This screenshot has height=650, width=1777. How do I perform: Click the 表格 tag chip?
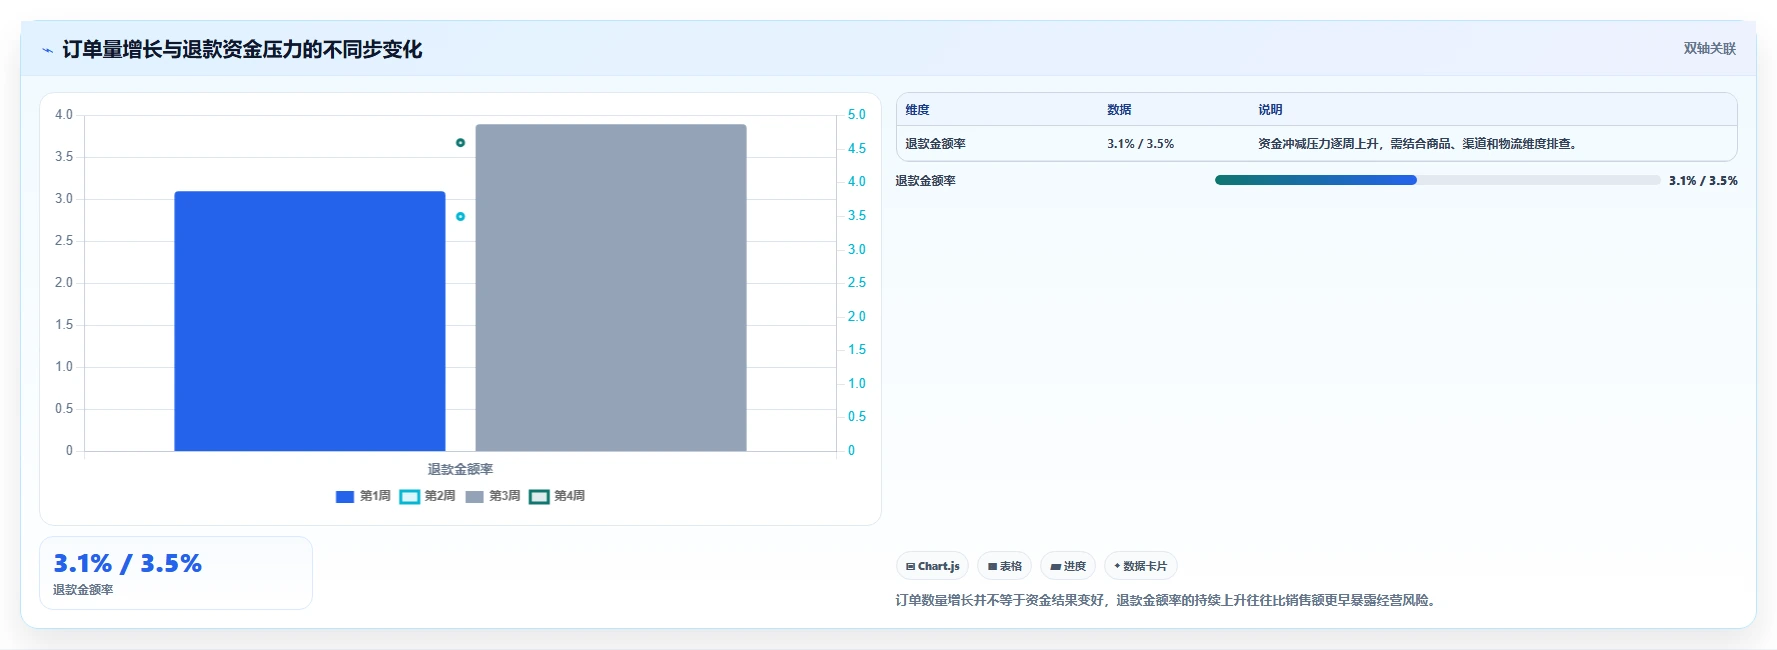tap(1004, 566)
